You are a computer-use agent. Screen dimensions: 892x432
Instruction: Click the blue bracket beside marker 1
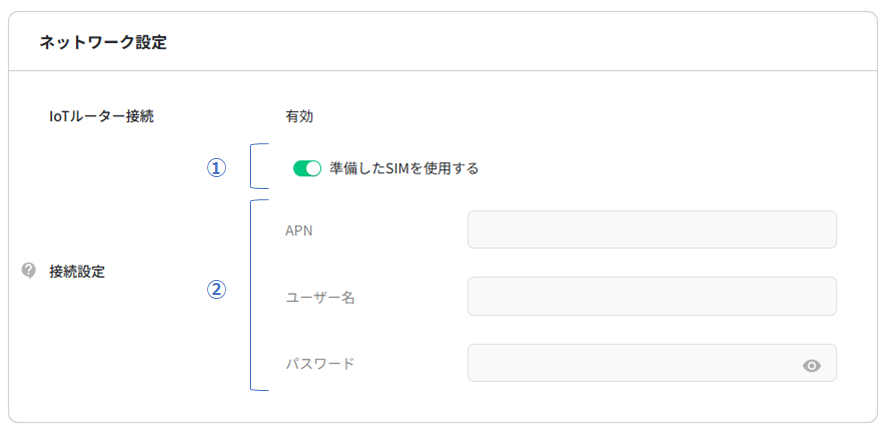pos(252,166)
